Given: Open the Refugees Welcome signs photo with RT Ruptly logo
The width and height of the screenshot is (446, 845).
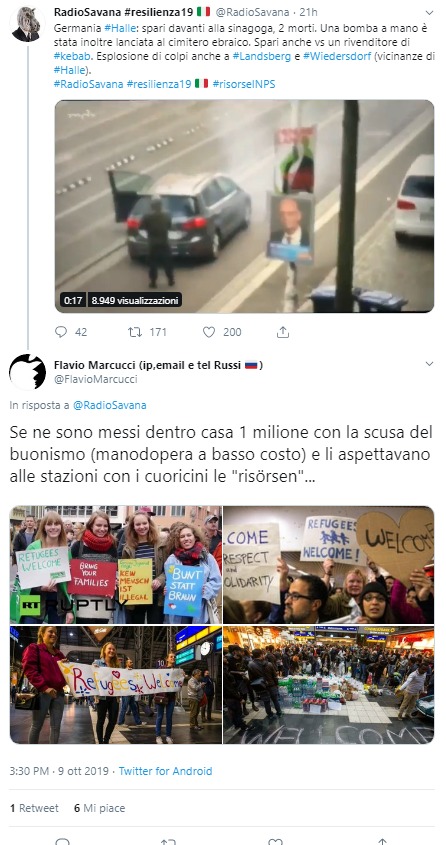Looking at the screenshot, I should click(x=115, y=565).
